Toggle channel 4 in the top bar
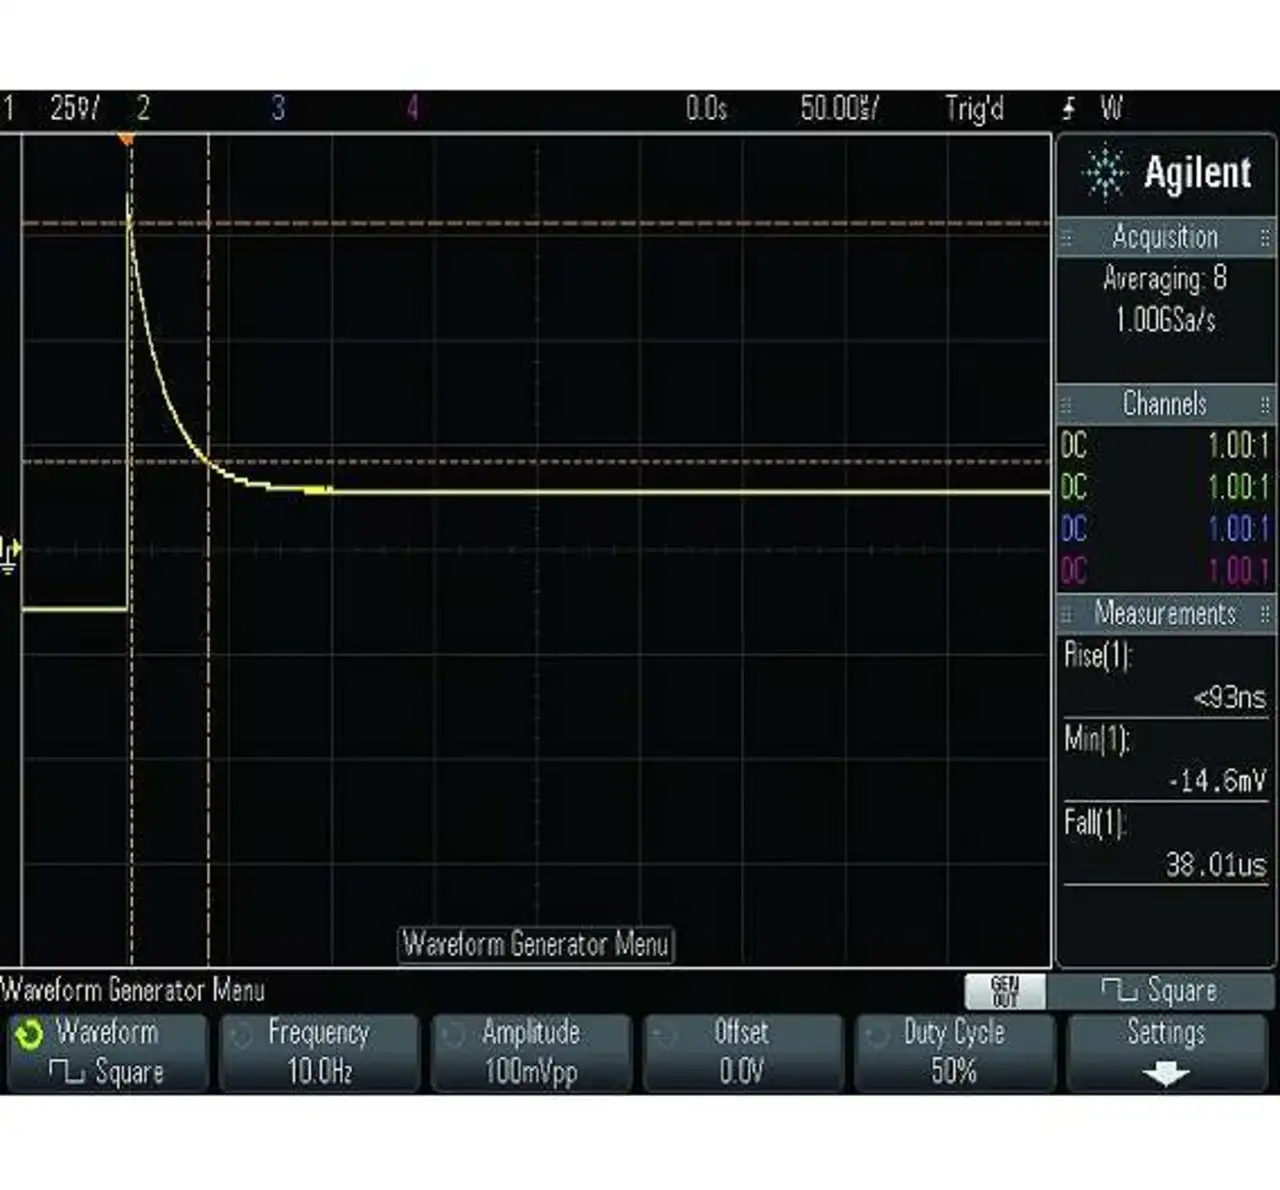Image resolution: width=1280 pixels, height=1190 pixels. (x=412, y=108)
